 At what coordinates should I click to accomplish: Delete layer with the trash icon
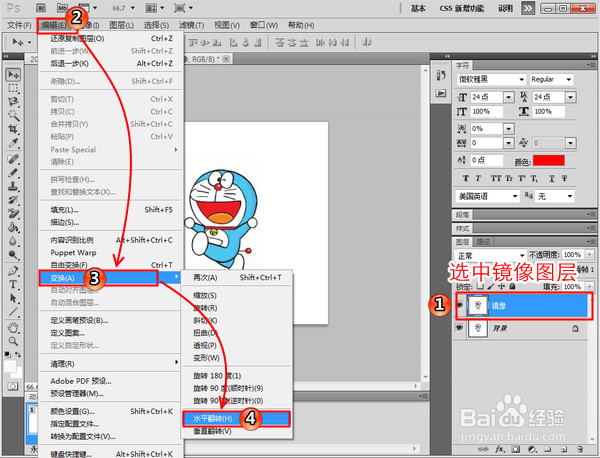580,448
